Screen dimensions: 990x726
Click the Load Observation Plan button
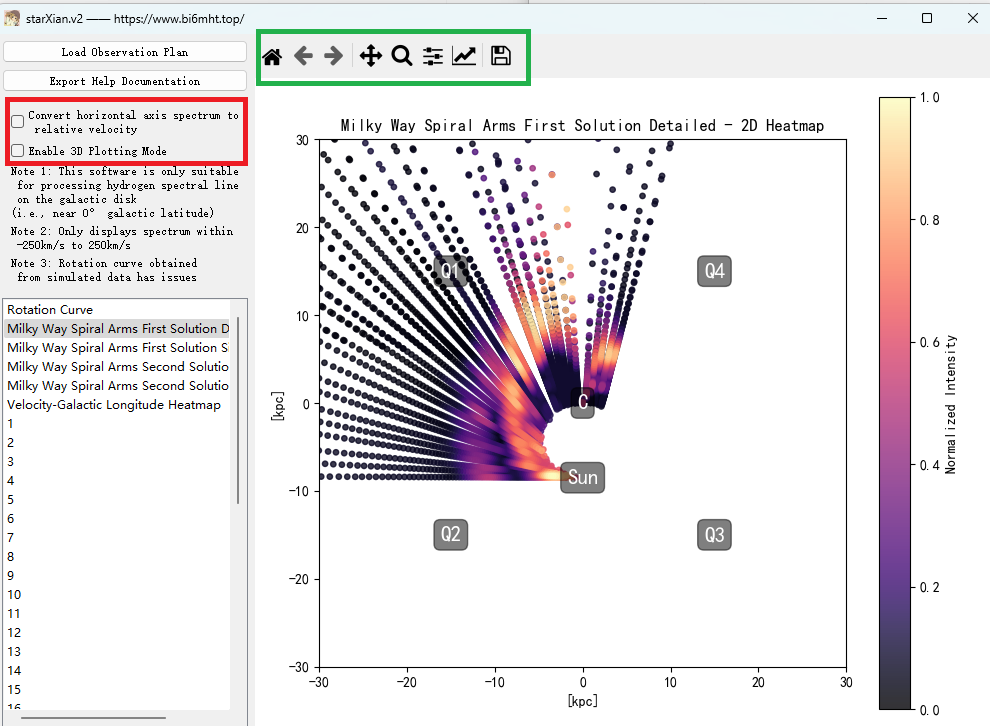coord(125,52)
